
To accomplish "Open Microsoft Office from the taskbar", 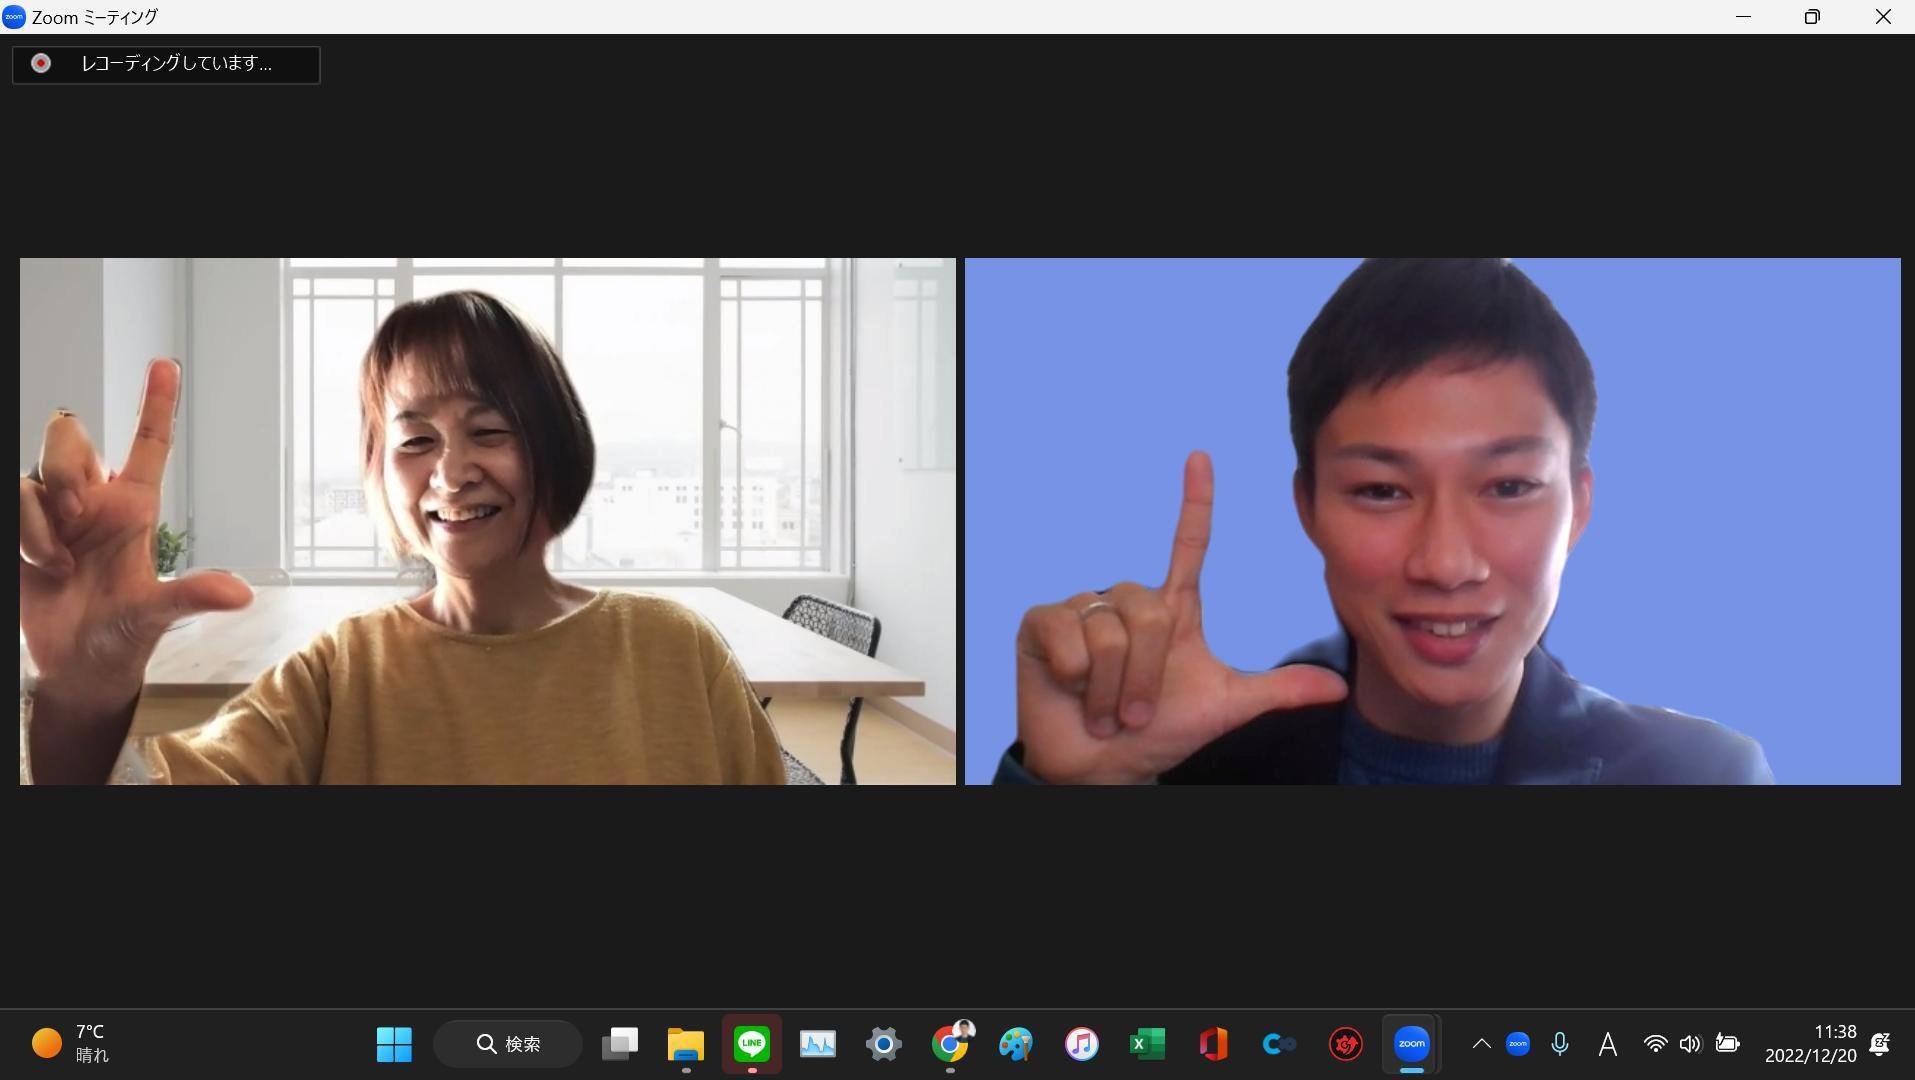I will tap(1213, 1044).
